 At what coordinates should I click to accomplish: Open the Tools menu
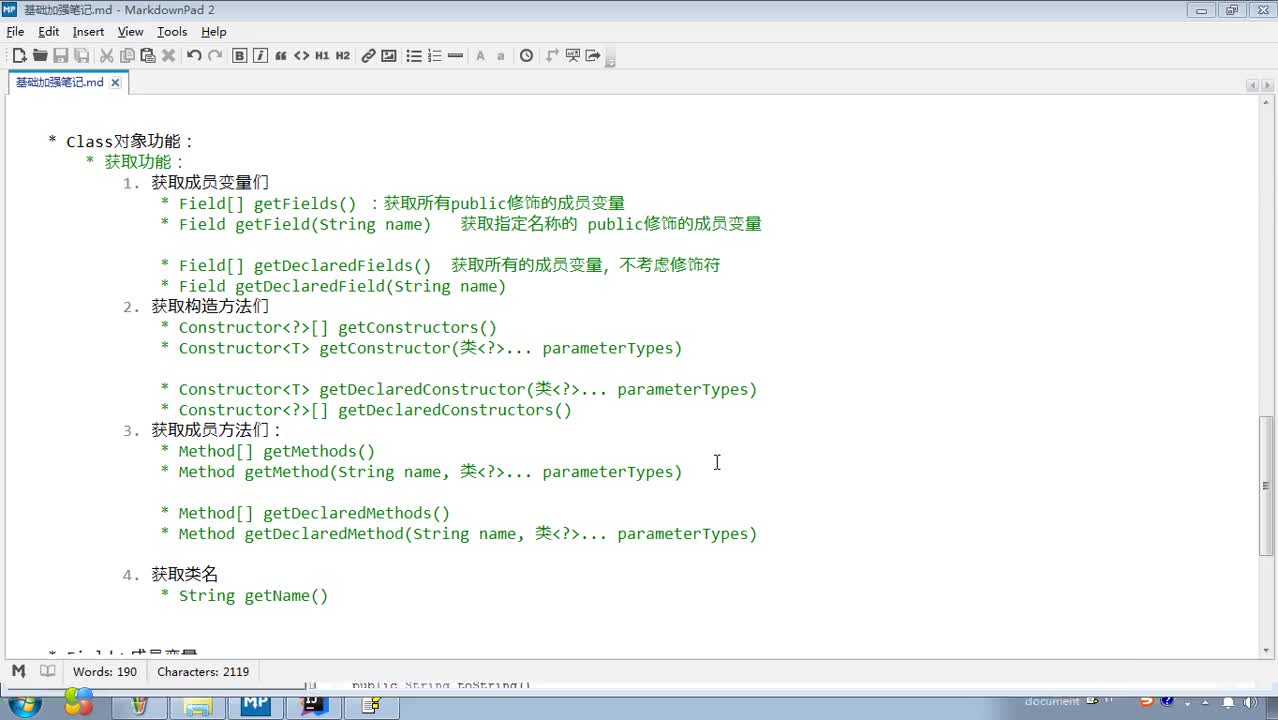tap(172, 32)
